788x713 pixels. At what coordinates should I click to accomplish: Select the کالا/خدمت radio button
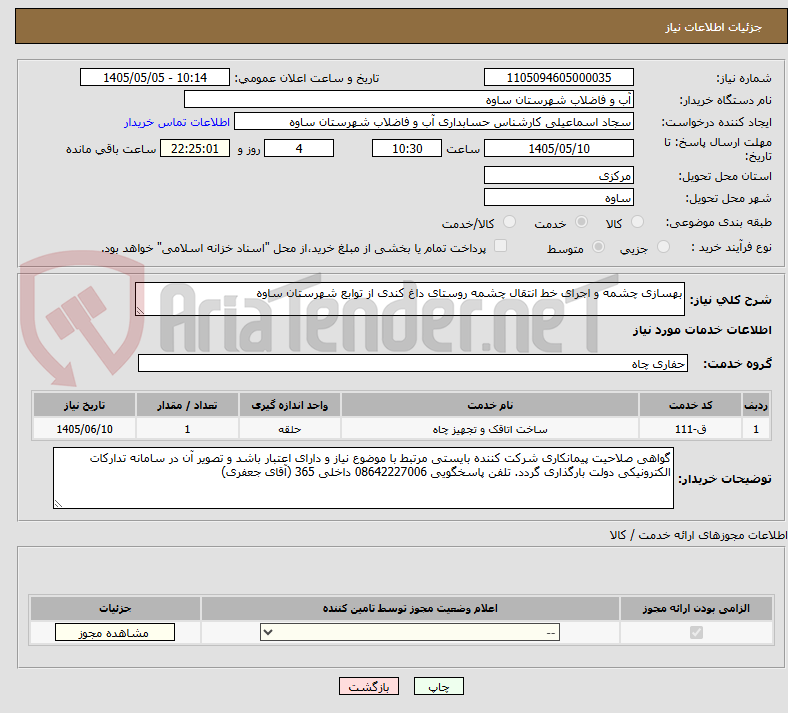click(509, 222)
